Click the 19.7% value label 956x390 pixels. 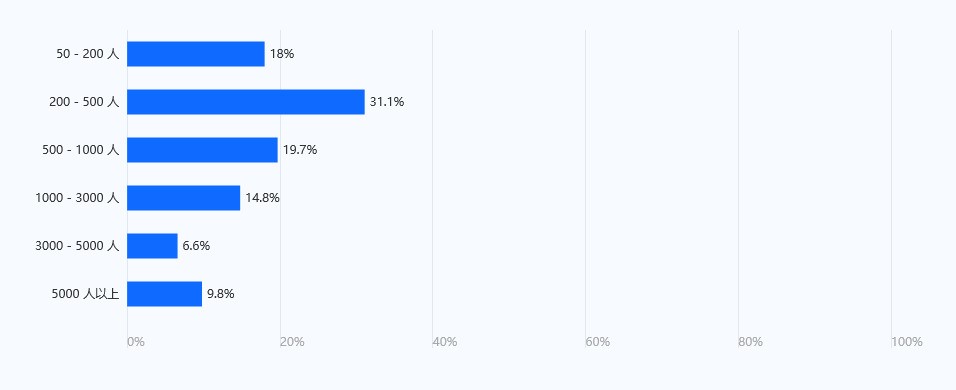point(300,150)
